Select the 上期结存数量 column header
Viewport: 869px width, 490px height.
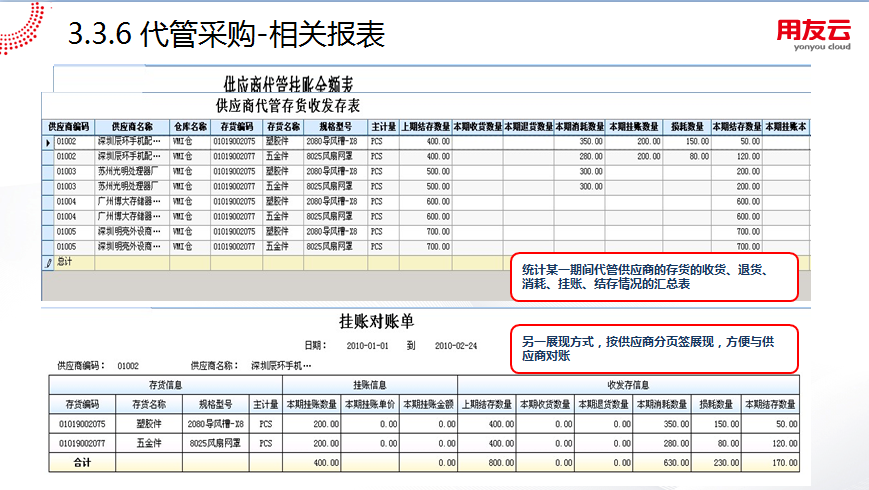point(426,127)
